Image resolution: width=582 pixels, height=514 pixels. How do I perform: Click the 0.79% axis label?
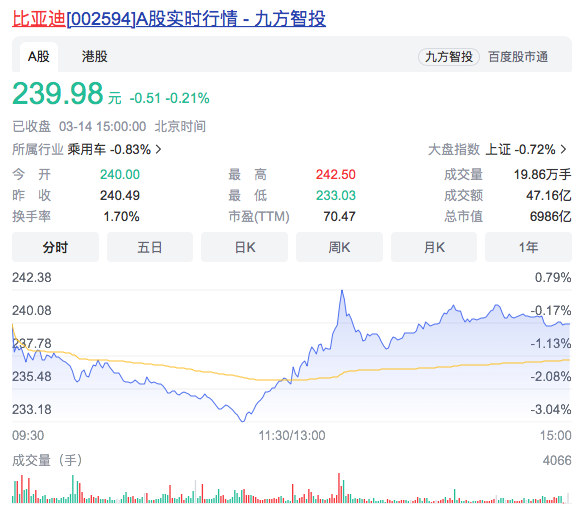coord(553,278)
